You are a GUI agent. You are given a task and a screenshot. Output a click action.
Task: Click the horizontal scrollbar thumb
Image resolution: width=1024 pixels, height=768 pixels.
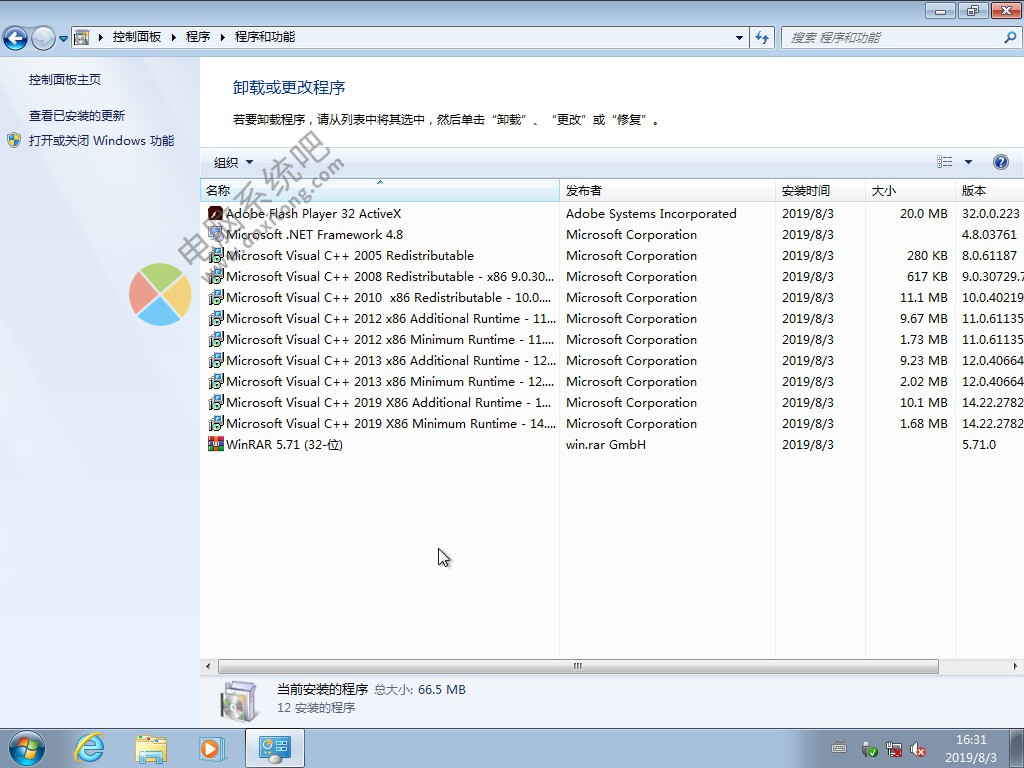578,666
